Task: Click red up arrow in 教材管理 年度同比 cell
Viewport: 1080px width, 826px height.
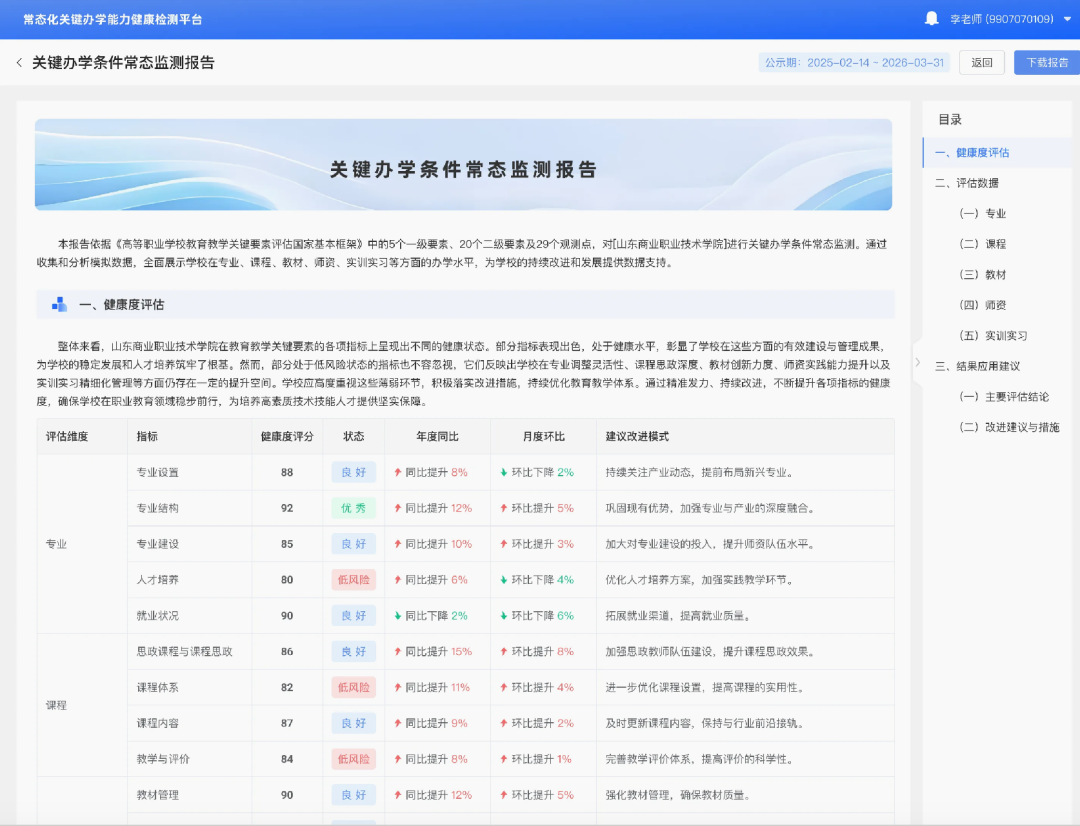Action: click(x=397, y=796)
